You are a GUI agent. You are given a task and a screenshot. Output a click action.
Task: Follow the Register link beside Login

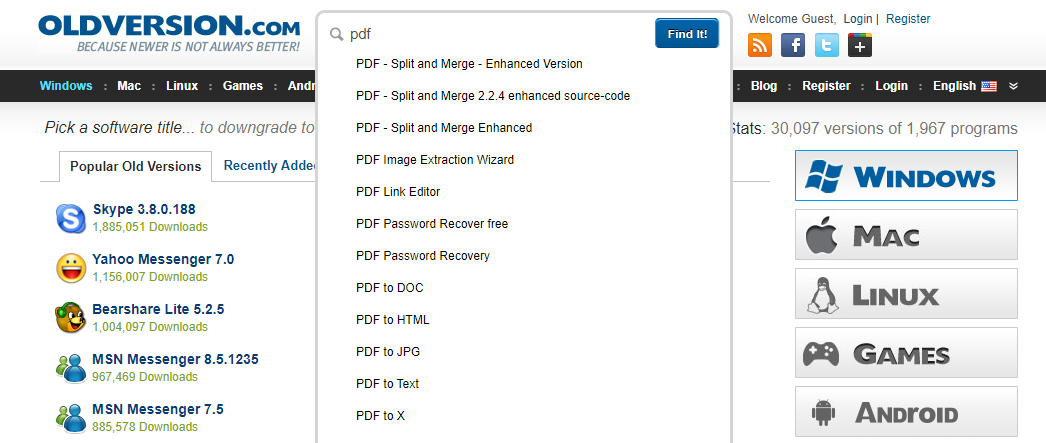click(x=908, y=19)
